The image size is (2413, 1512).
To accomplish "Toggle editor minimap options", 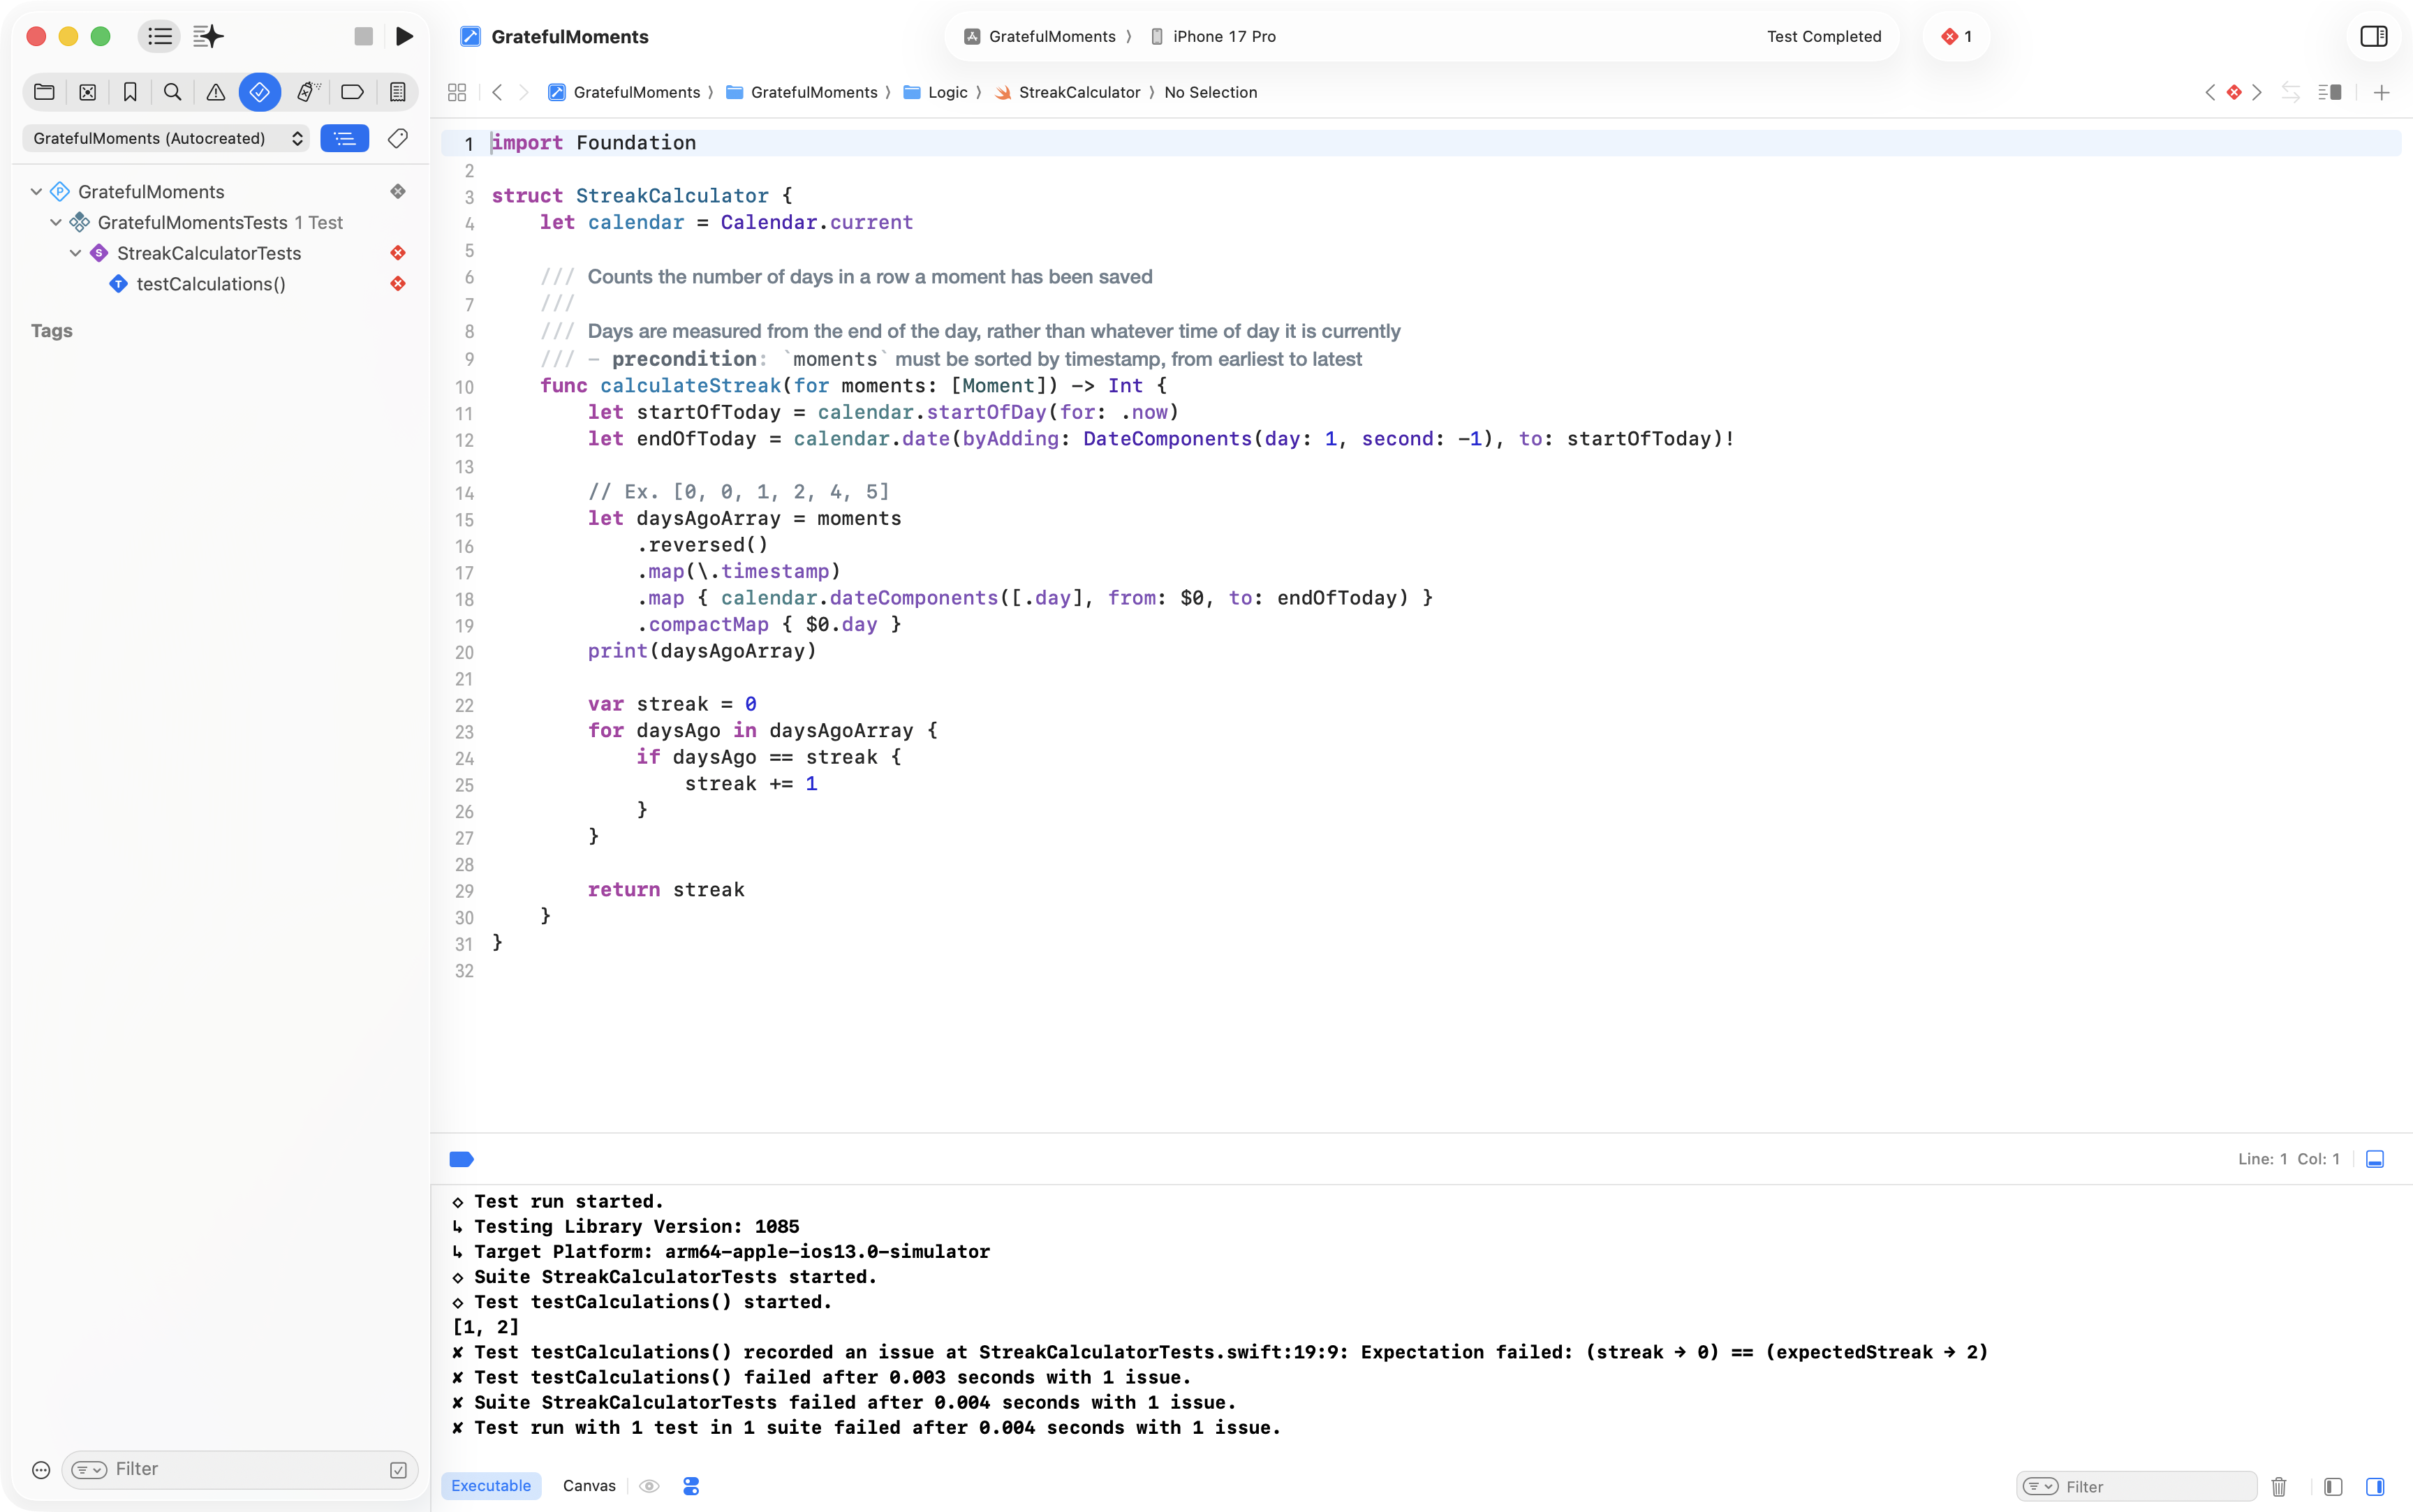I will tap(2330, 92).
